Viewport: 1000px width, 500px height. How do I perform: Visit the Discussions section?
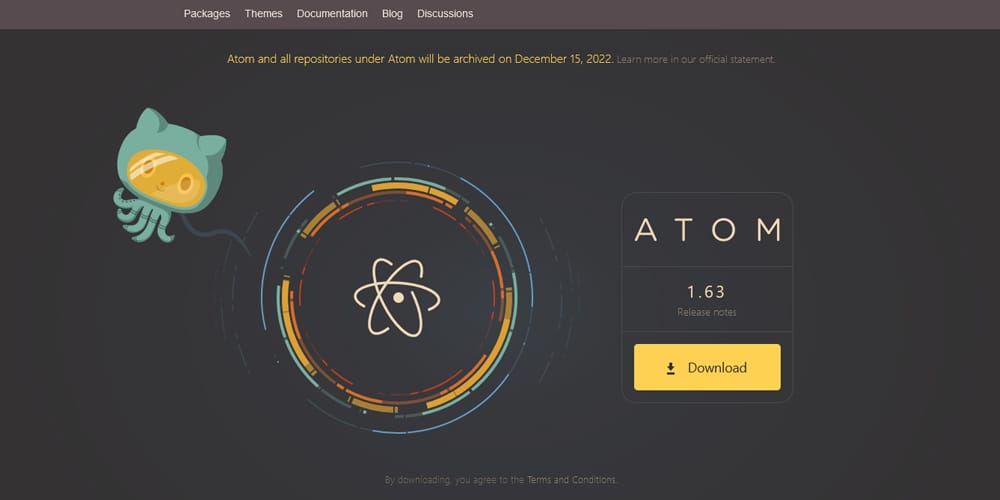point(445,13)
